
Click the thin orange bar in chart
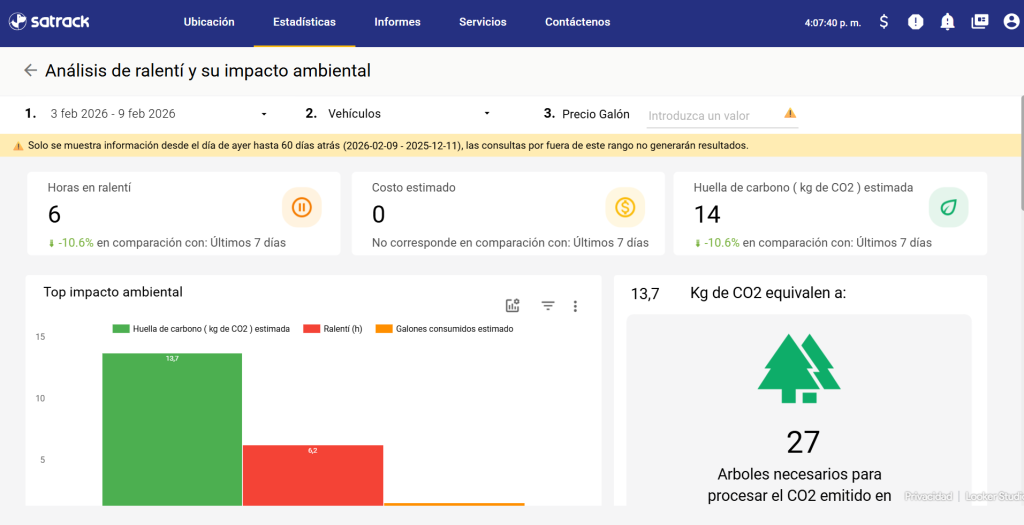(x=455, y=504)
